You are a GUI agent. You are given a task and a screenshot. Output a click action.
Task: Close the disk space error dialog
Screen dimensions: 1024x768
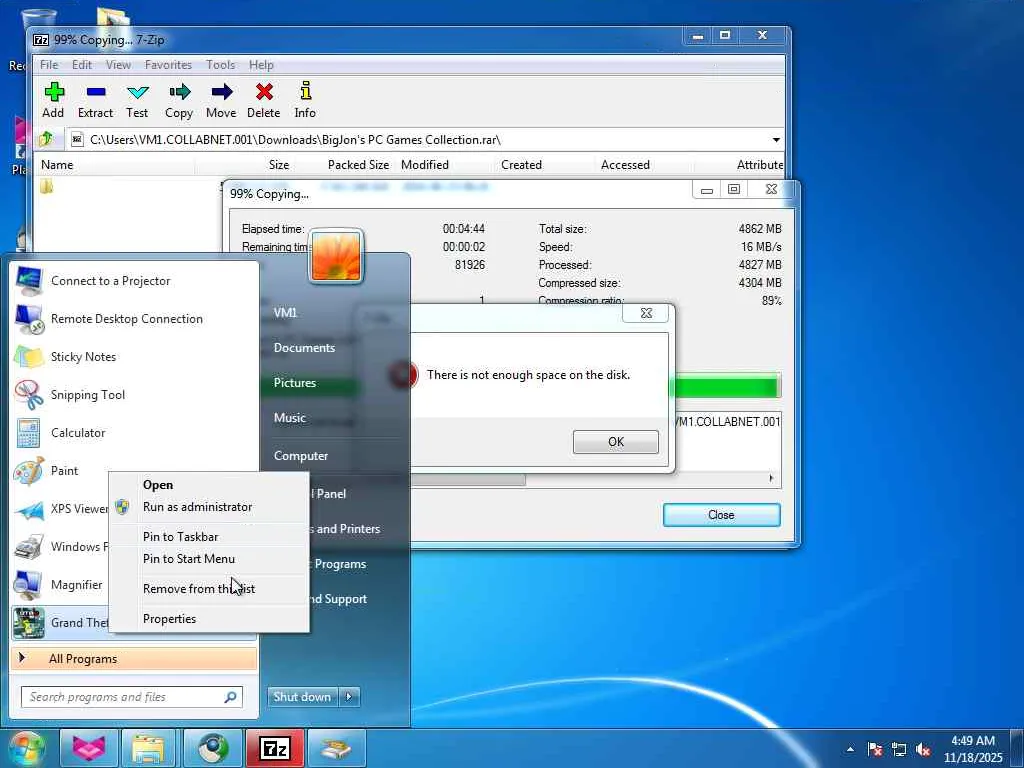pyautogui.click(x=646, y=313)
